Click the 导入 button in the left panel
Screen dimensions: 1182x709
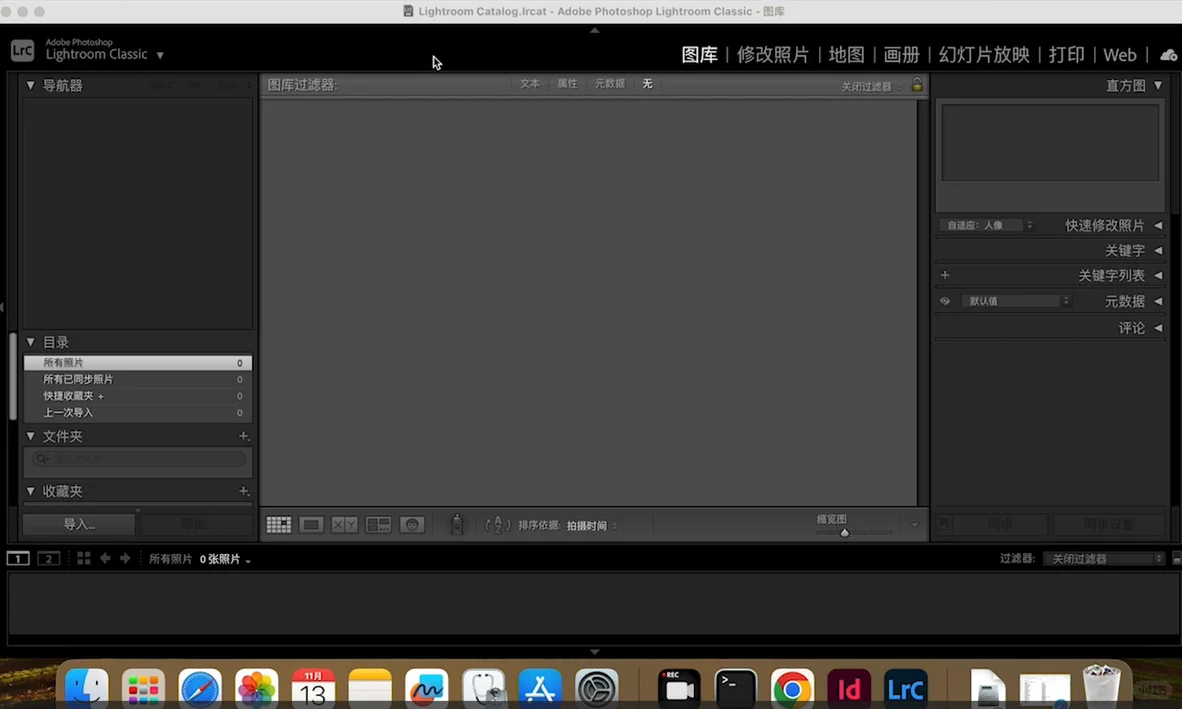[79, 523]
